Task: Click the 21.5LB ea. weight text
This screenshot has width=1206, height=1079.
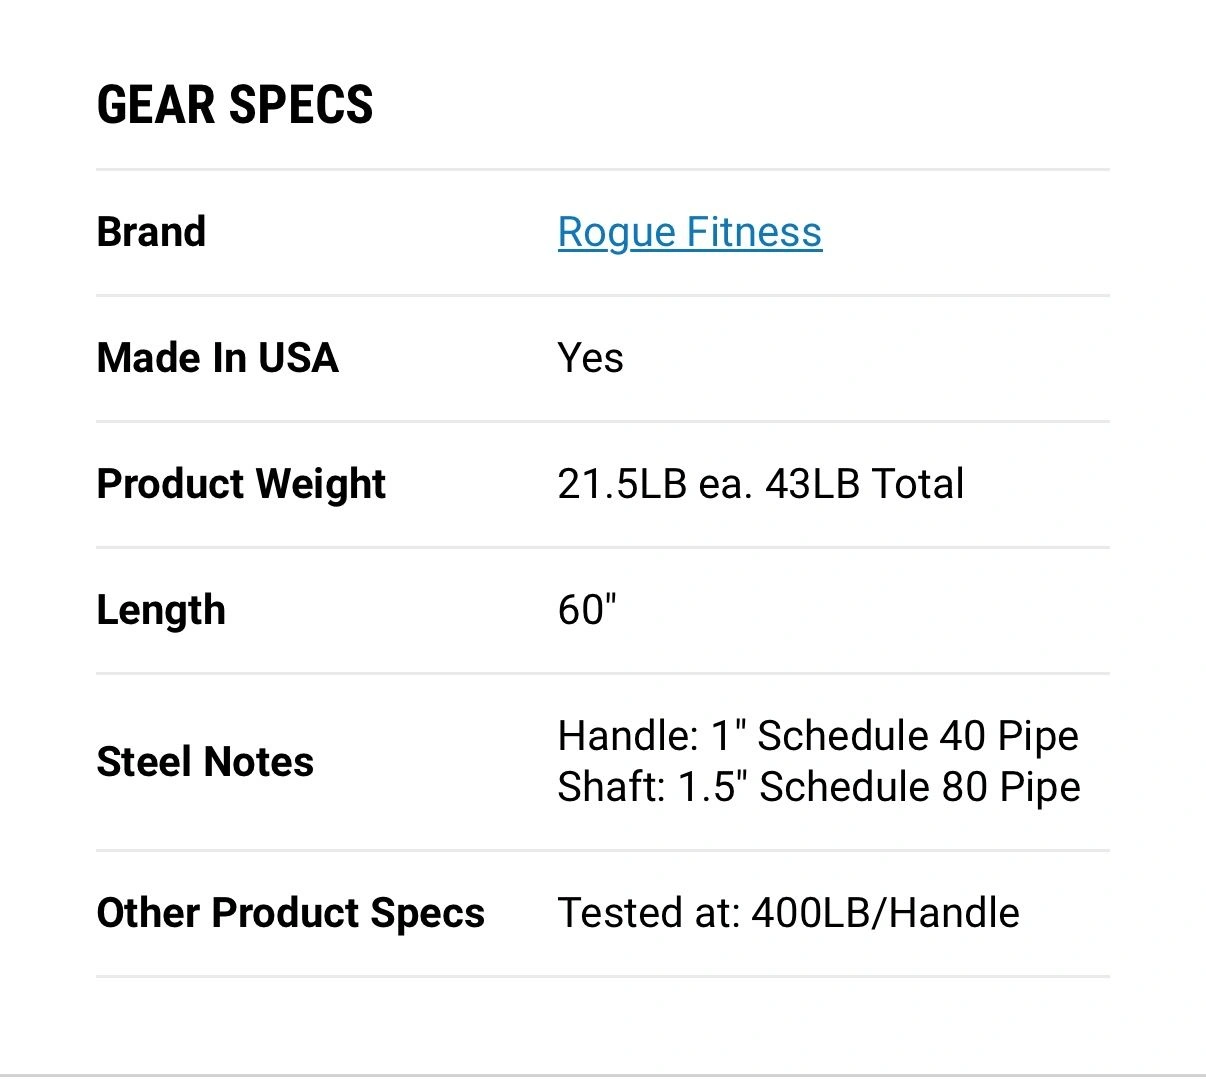Action: coord(654,484)
